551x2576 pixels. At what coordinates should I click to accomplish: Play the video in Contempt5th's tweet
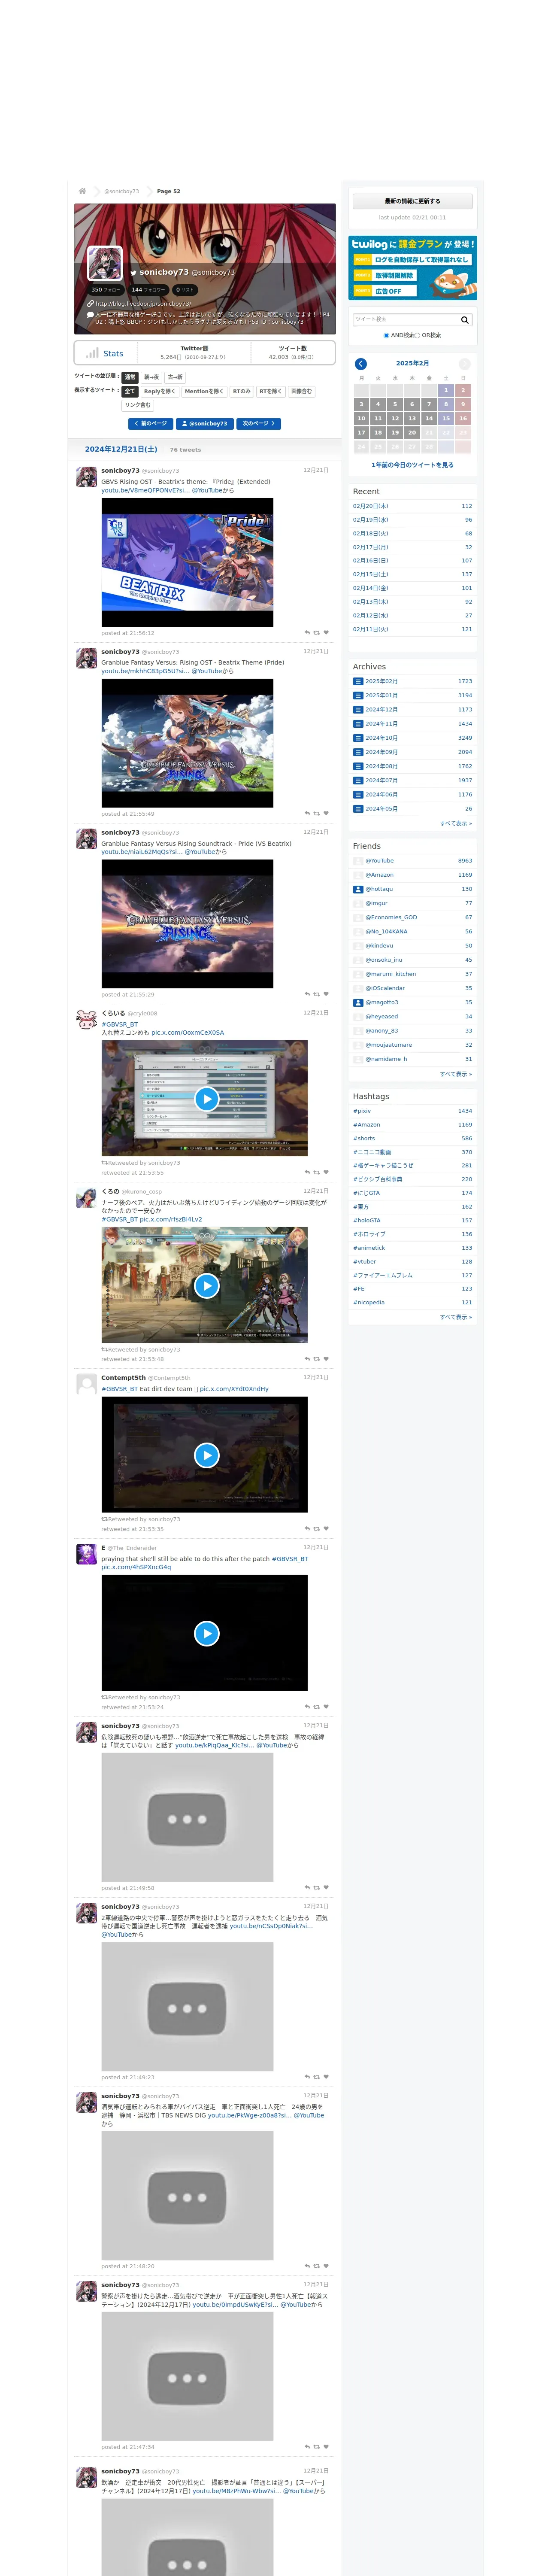(x=206, y=1455)
